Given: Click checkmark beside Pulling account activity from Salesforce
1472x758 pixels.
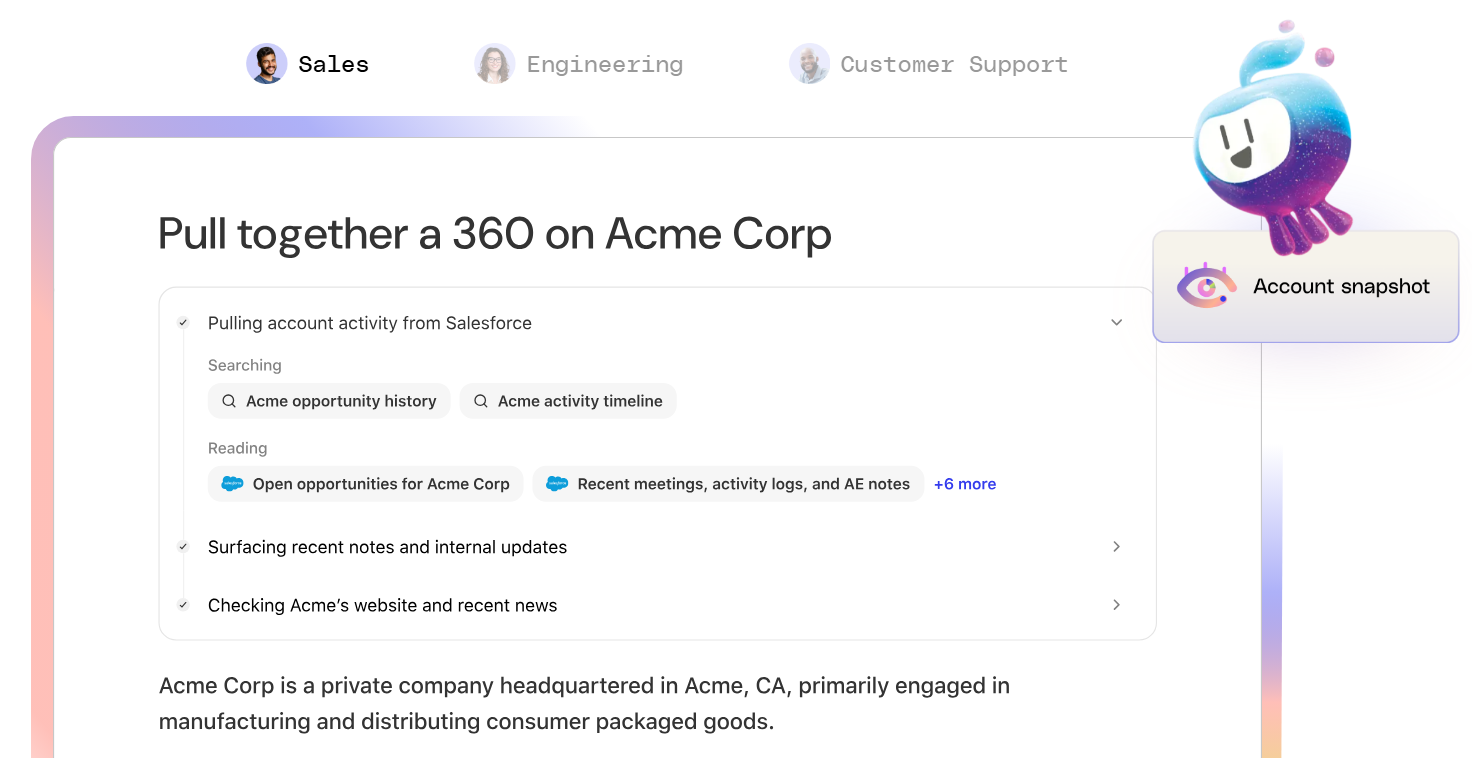Looking at the screenshot, I should [183, 323].
